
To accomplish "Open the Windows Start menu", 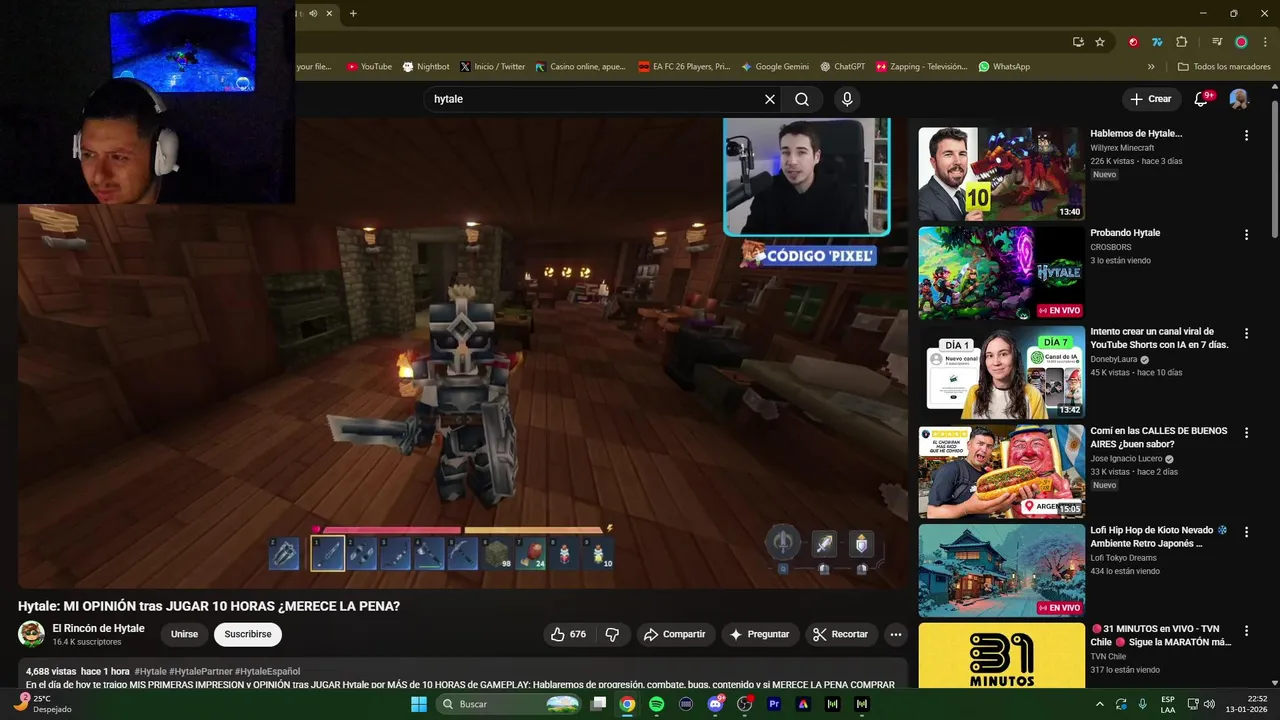I will pyautogui.click(x=419, y=704).
